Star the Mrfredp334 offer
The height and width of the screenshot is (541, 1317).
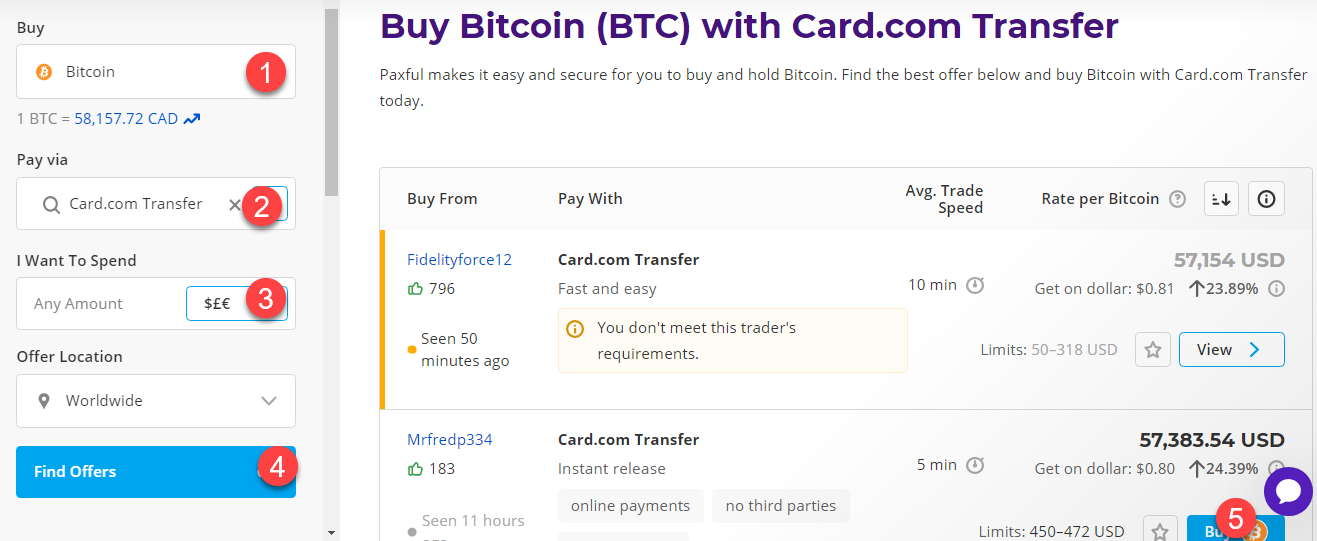click(1161, 531)
